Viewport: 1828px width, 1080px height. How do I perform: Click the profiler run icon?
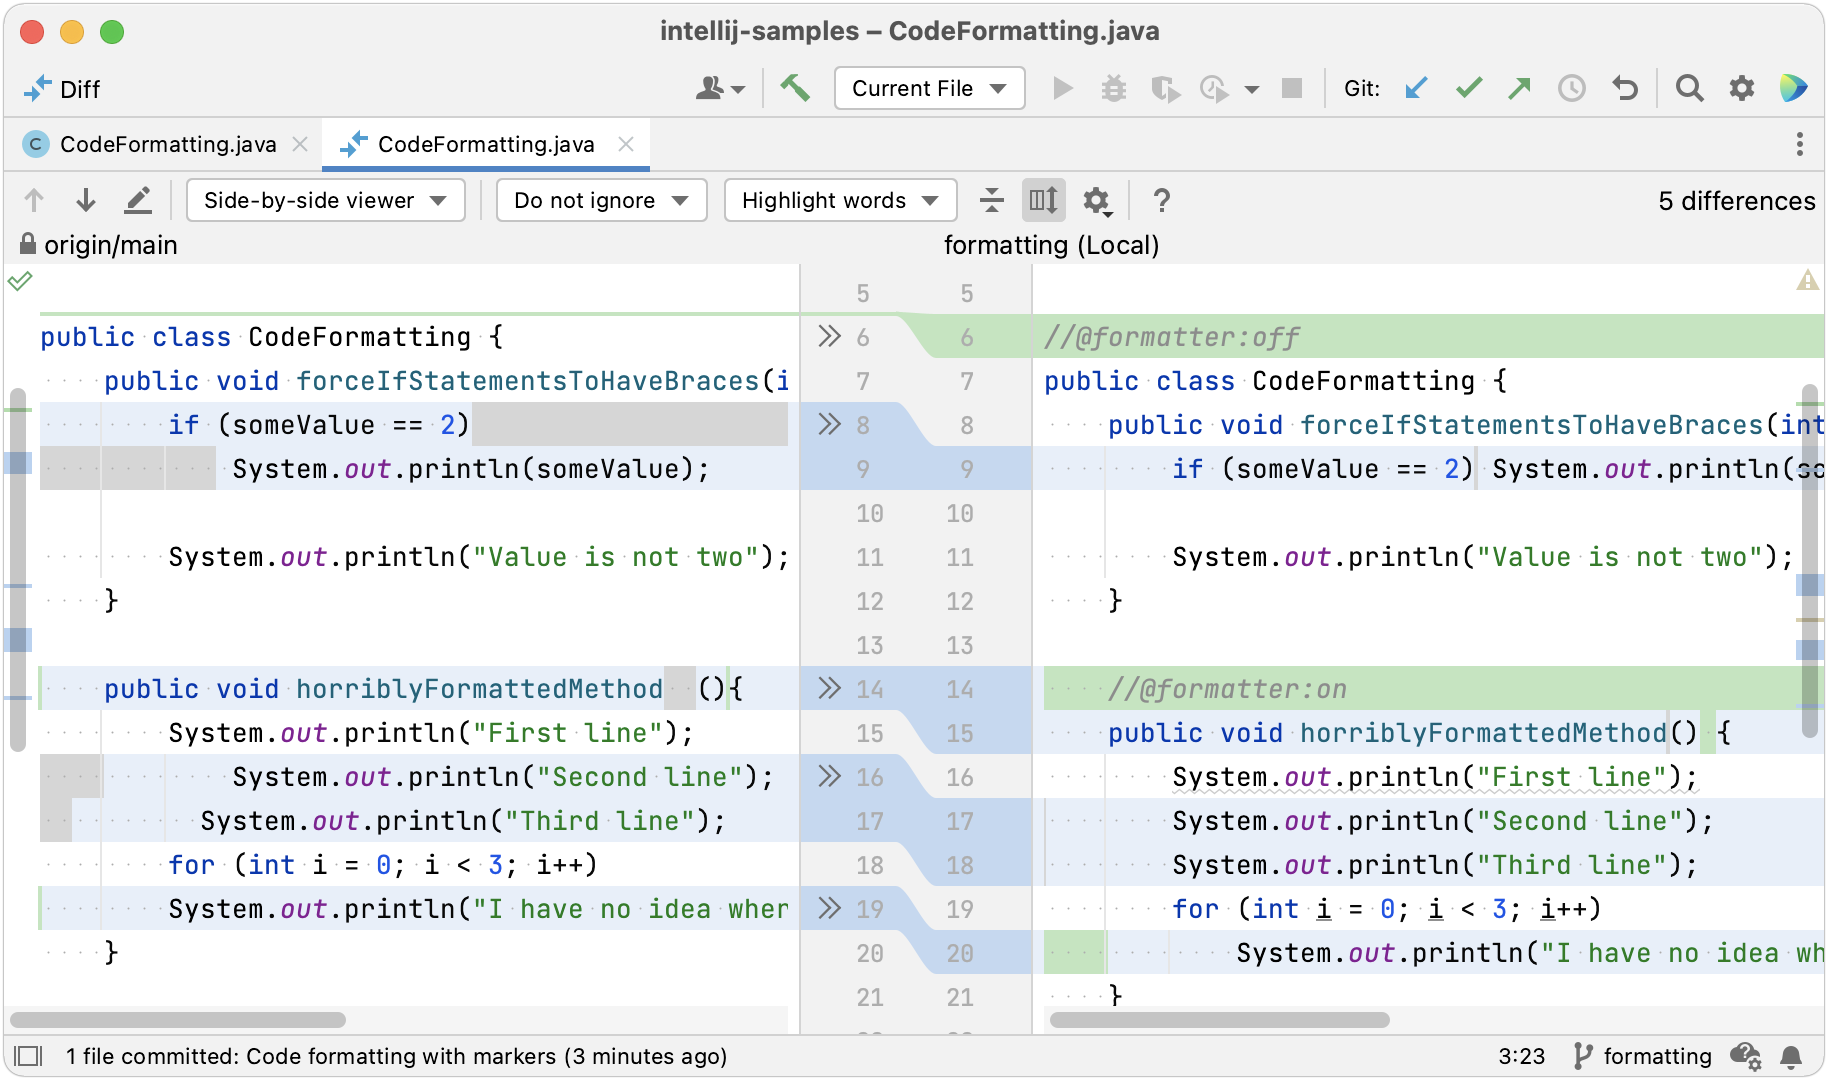tap(1214, 89)
